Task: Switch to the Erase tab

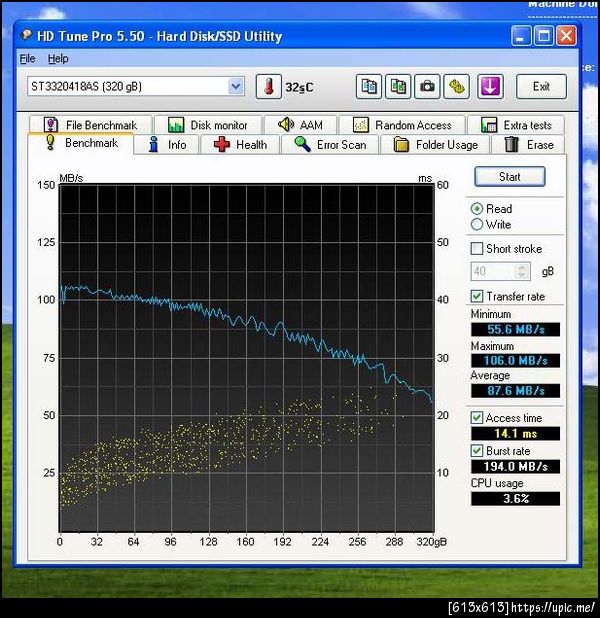Action: pos(528,145)
